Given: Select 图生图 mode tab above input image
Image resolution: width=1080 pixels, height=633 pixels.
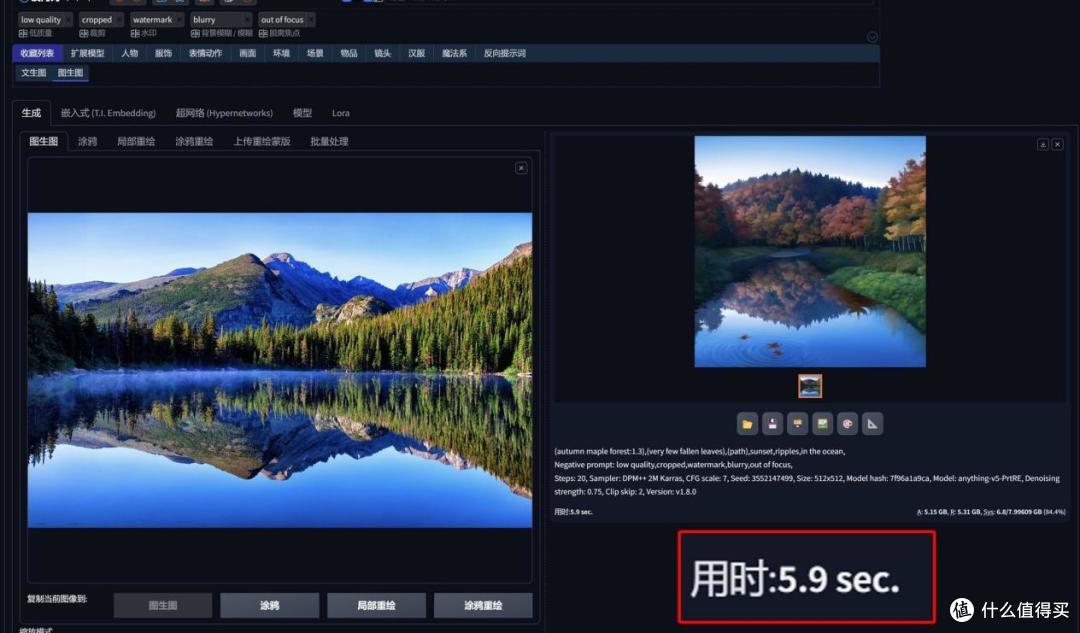Looking at the screenshot, I should pos(43,141).
